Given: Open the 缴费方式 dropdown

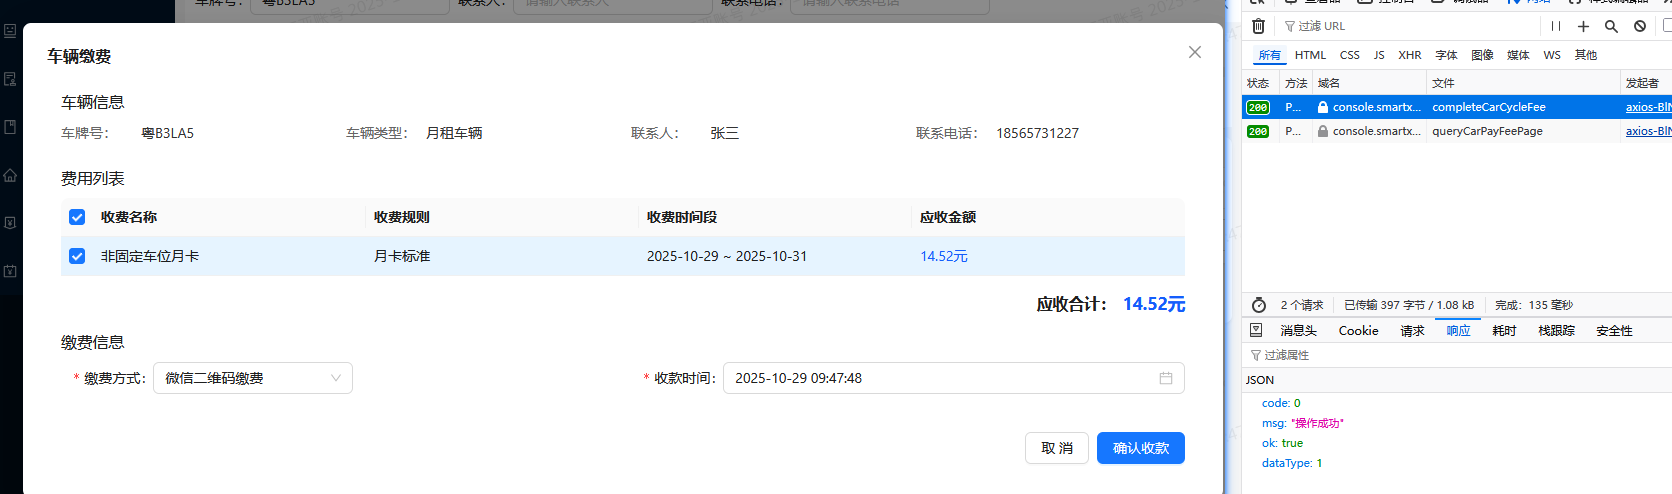Looking at the screenshot, I should (253, 378).
